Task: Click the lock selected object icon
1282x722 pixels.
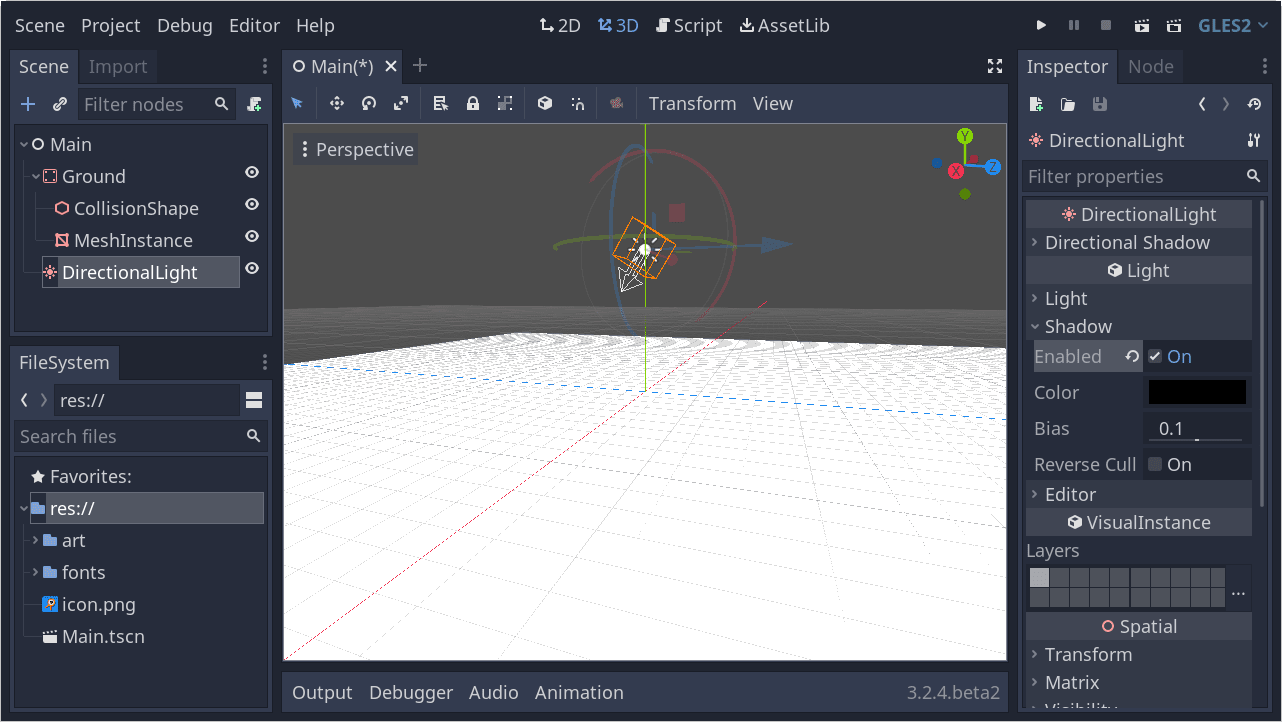Action: (473, 104)
